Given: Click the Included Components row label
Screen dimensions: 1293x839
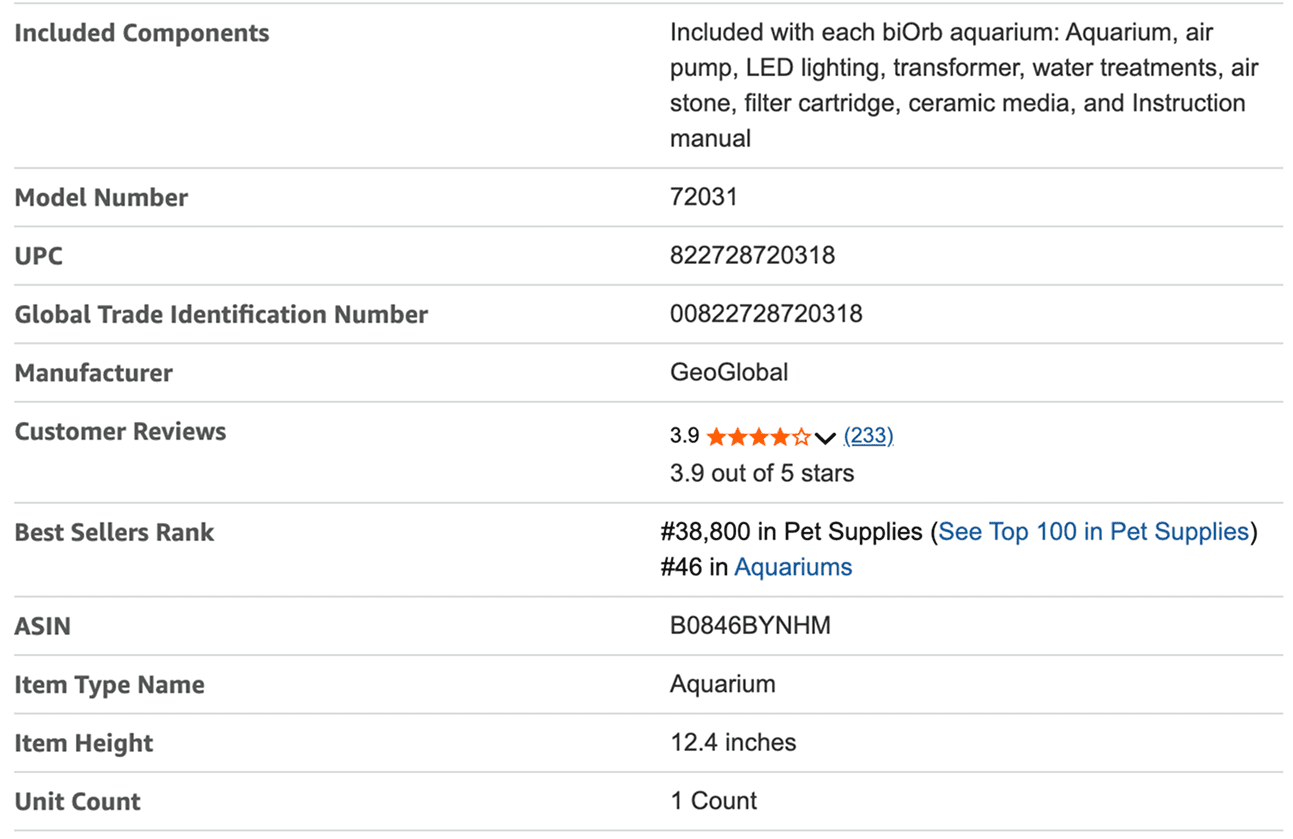Looking at the screenshot, I should [x=142, y=33].
